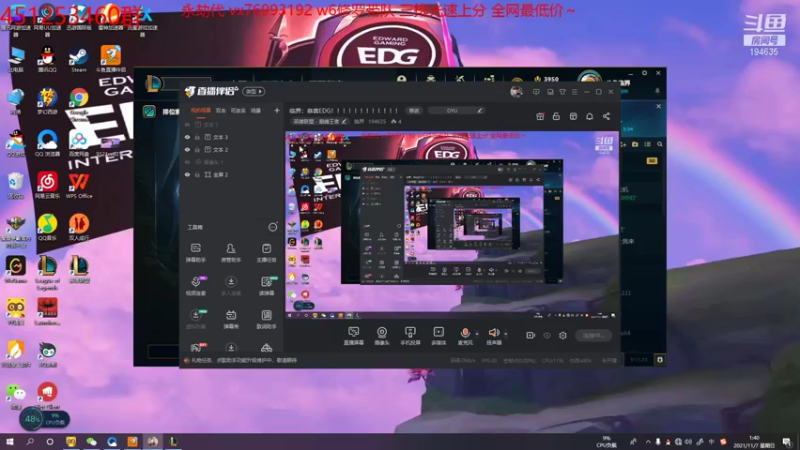The height and width of the screenshot is (450, 800).
Task: Open taskbar search icon
Action: pos(30,441)
